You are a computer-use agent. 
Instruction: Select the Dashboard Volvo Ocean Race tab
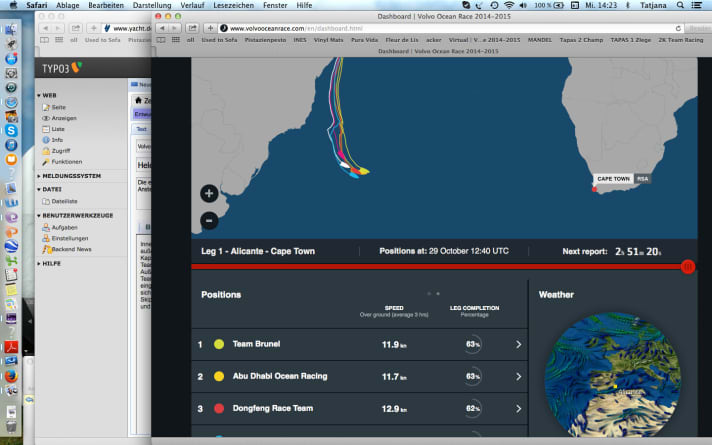click(x=438, y=51)
